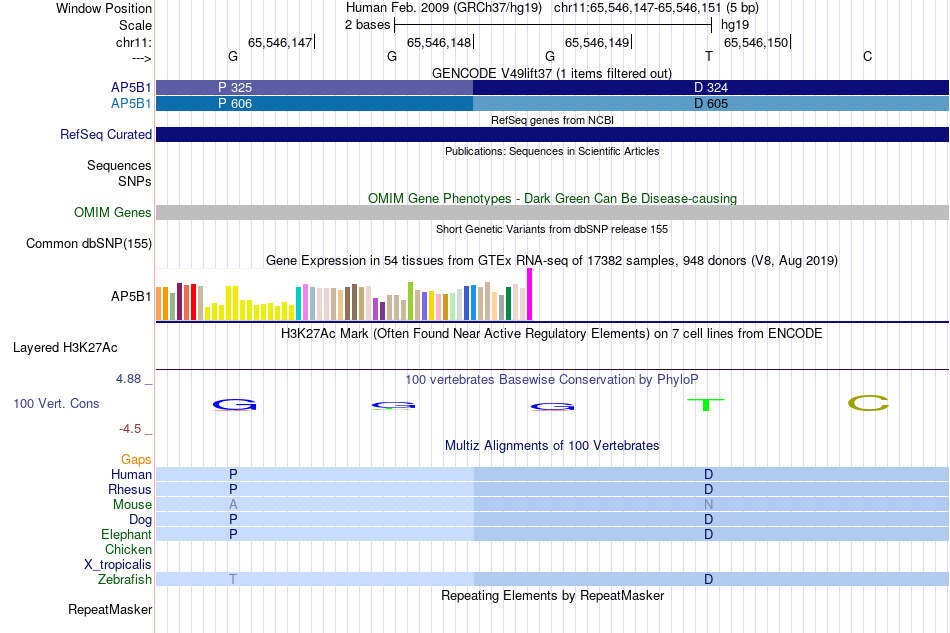Click the RepeatMasker track label
This screenshot has width=950, height=633.
point(110,609)
